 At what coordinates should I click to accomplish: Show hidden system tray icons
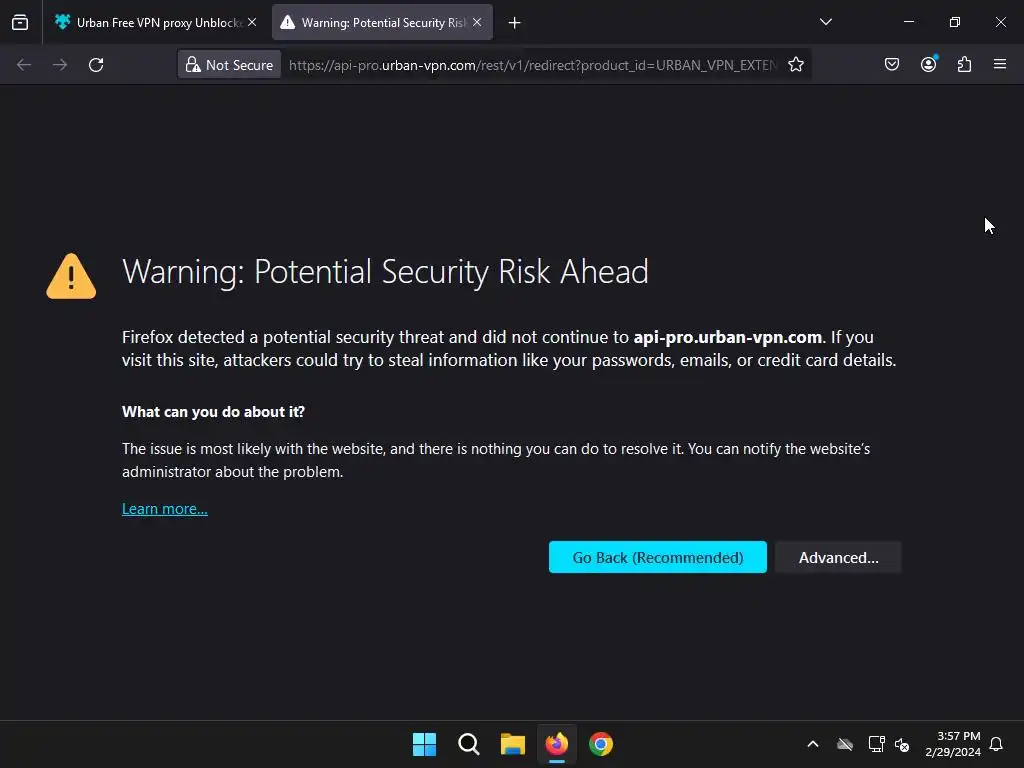pos(813,744)
